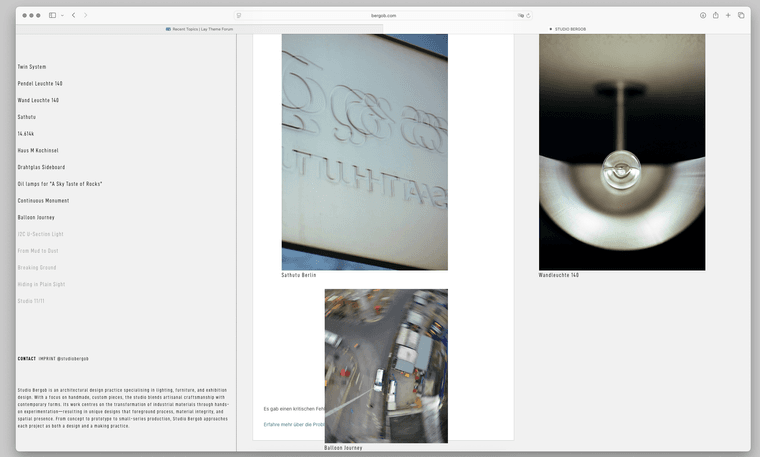This screenshot has height=457, width=760.
Task: Toggle the Safari sidebar icon
Action: pyautogui.click(x=52, y=16)
